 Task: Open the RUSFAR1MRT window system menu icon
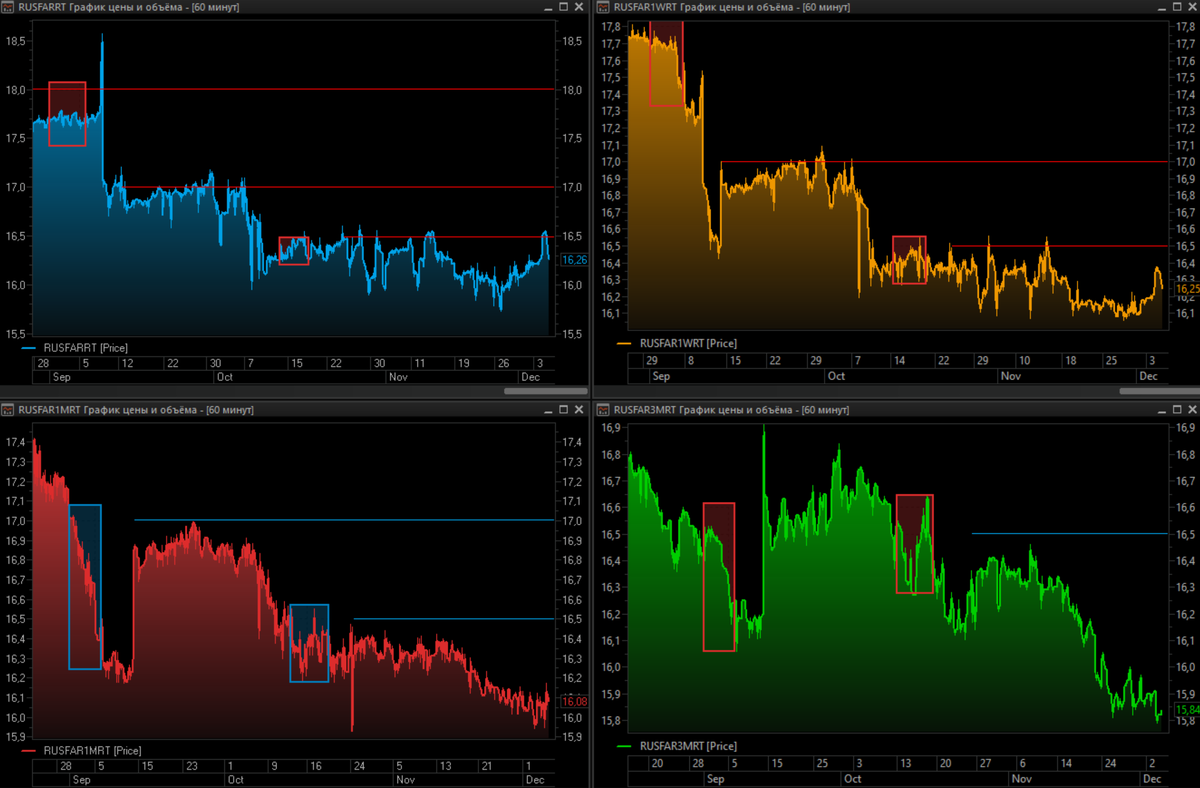(8, 409)
